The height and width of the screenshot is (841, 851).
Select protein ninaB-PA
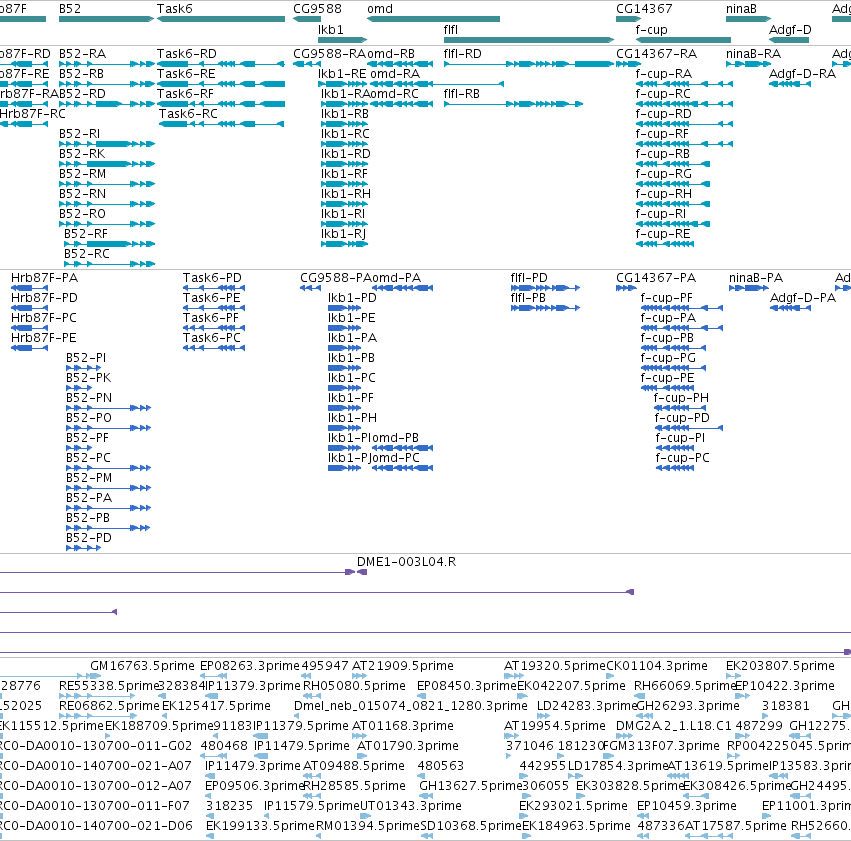755,278
